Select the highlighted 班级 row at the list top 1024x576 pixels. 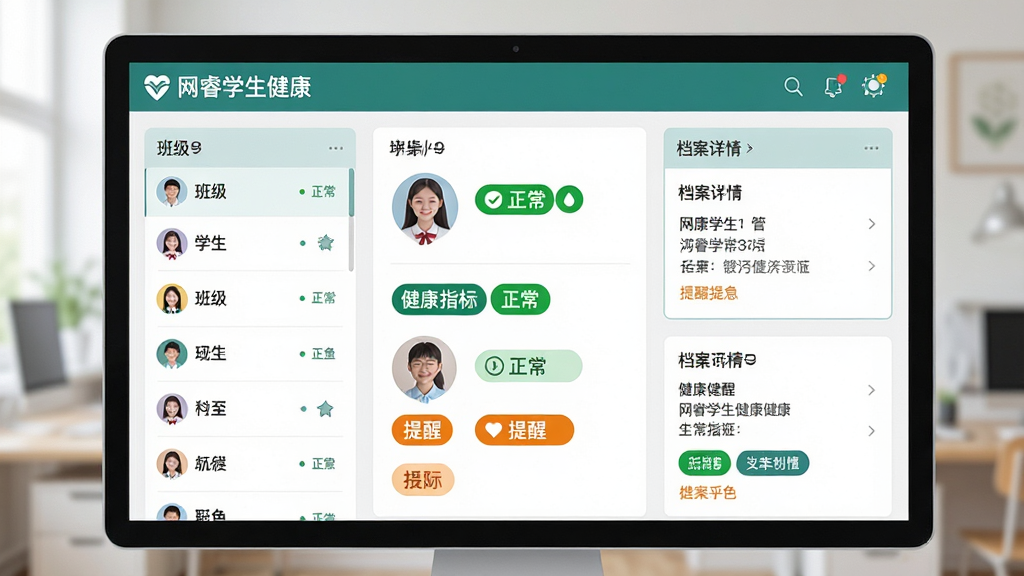[248, 192]
